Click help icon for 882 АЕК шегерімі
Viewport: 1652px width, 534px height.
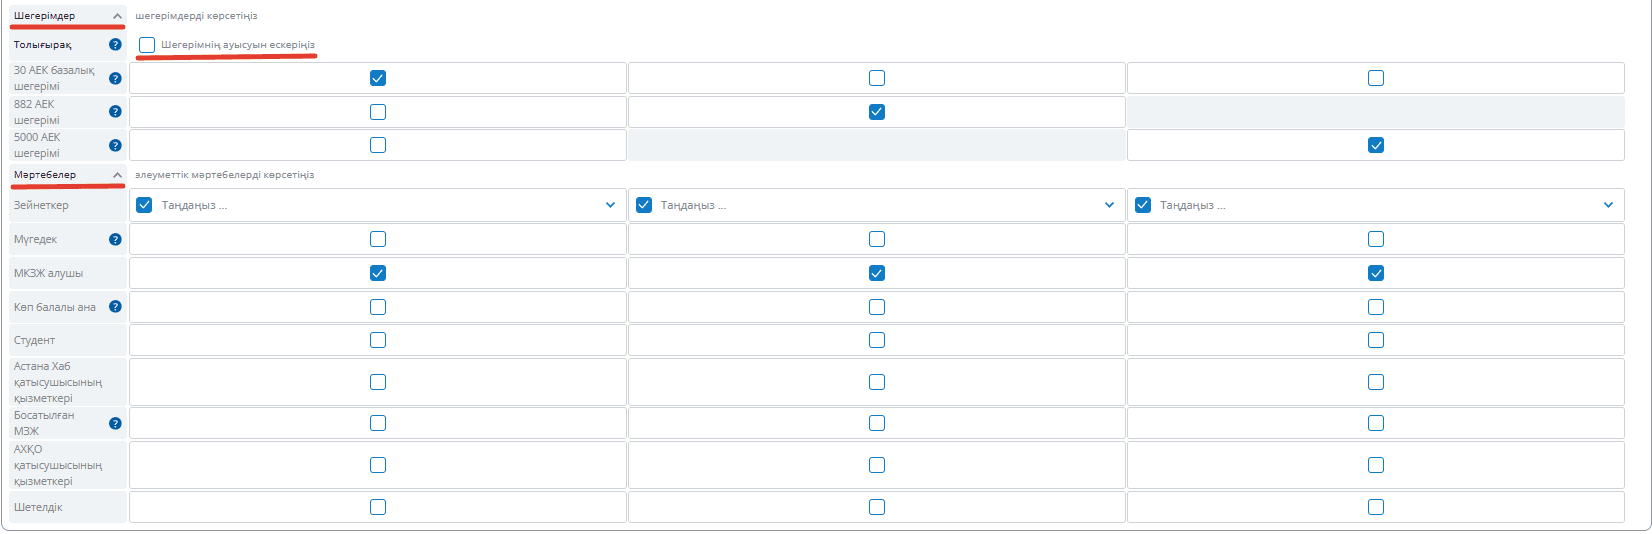tap(115, 112)
